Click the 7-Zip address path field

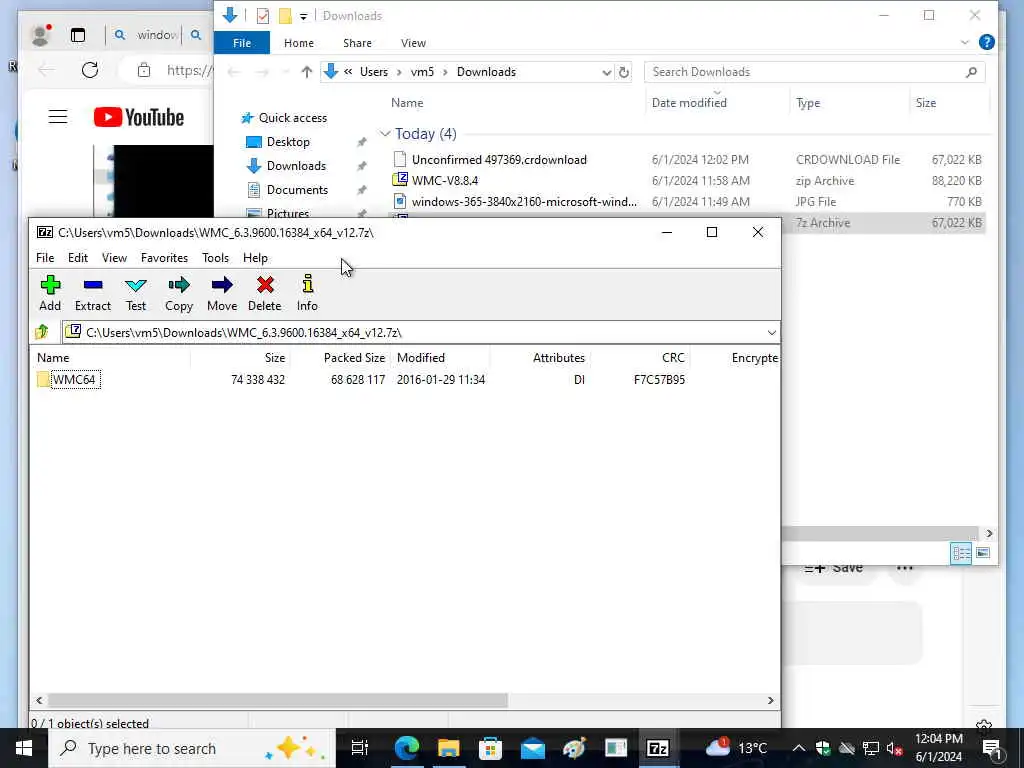[x=421, y=332]
